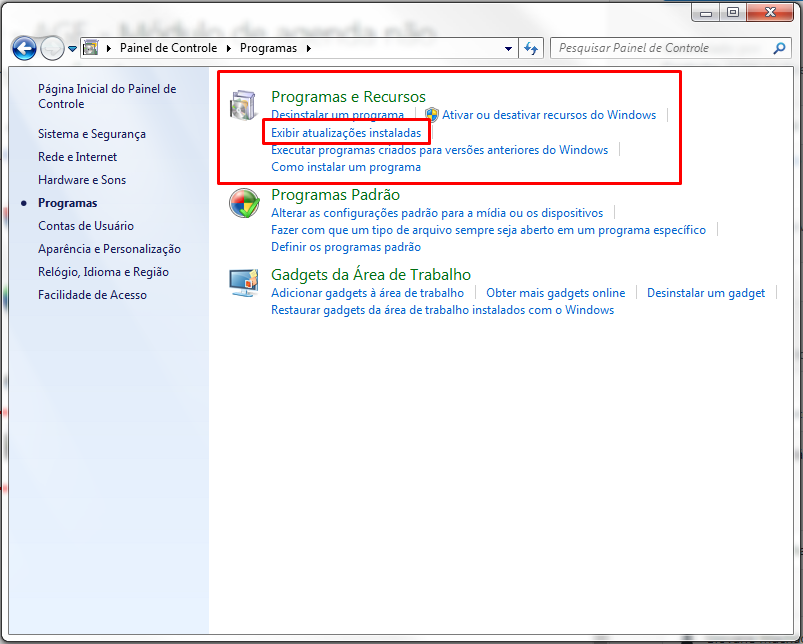The width and height of the screenshot is (803, 644).
Task: Open Relógio, Idioma e Região category
Action: tap(103, 272)
